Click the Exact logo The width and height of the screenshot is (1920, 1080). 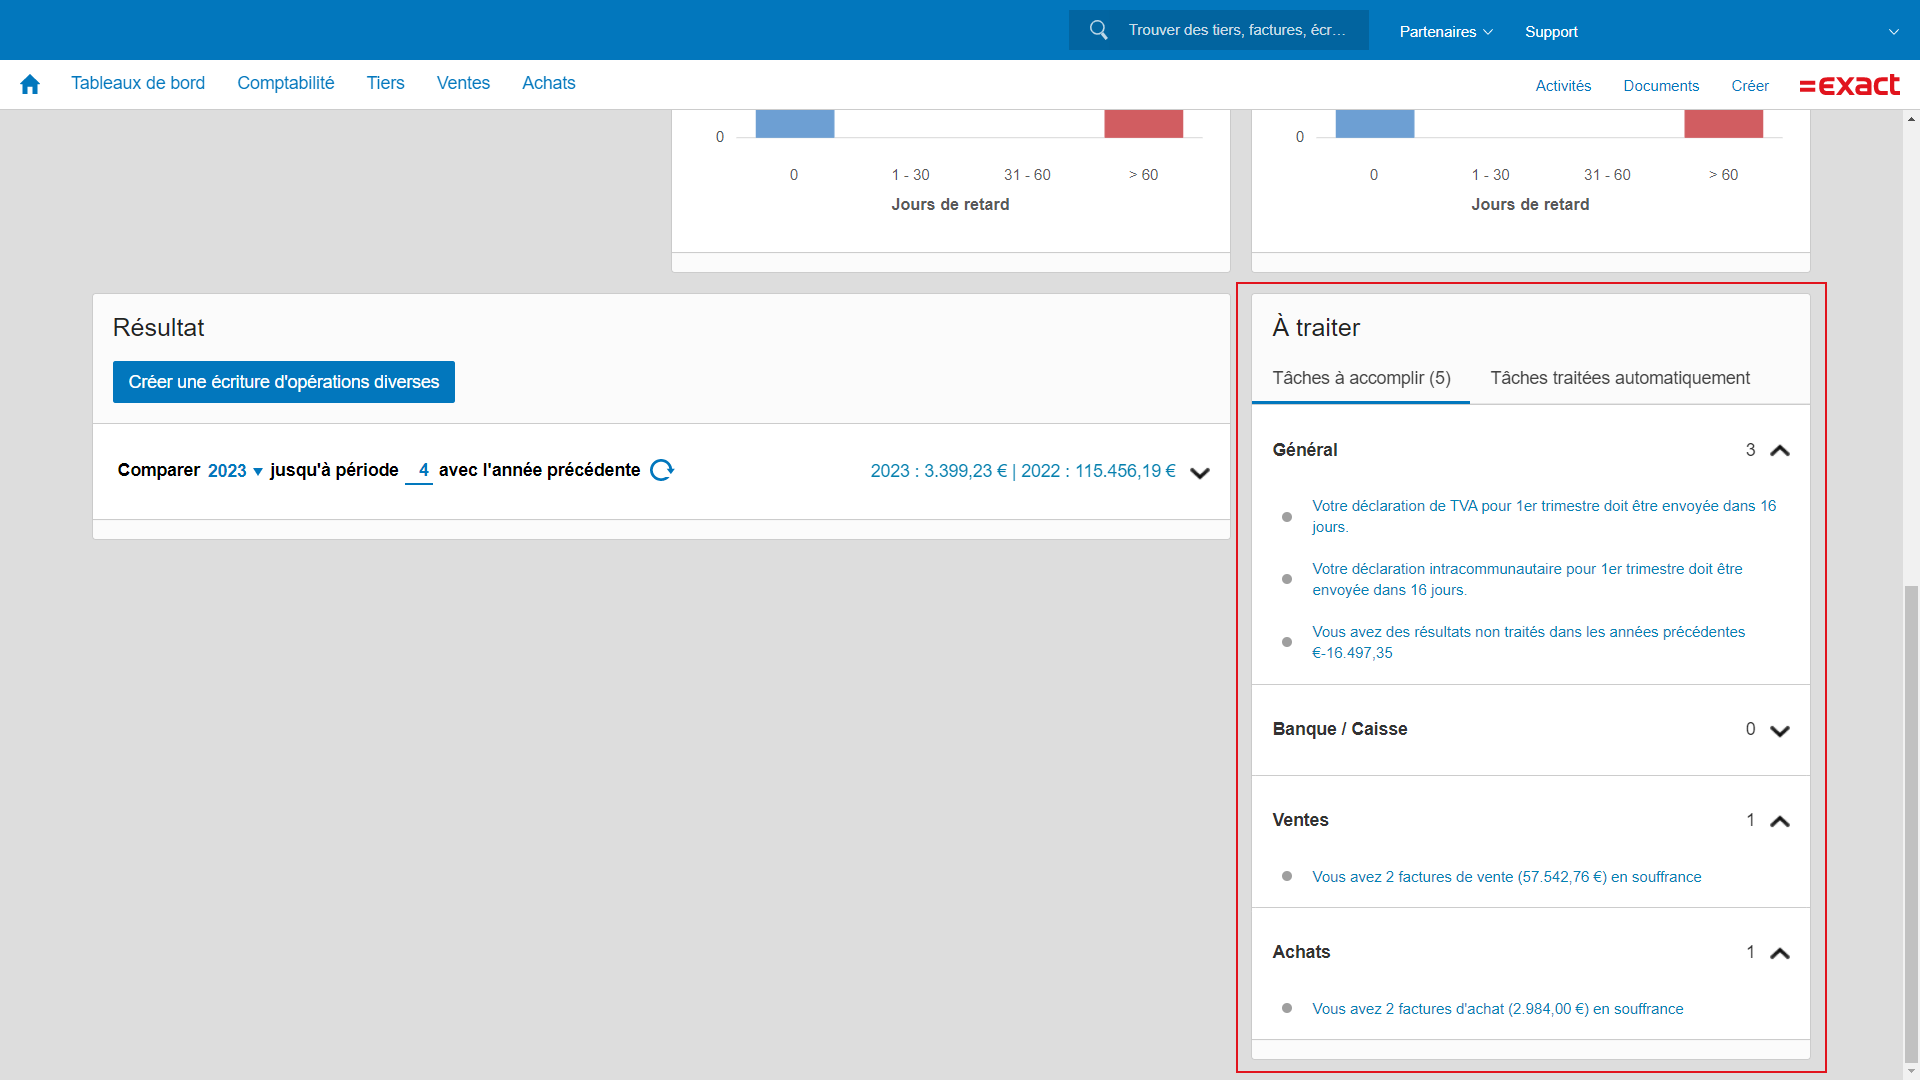coord(1849,85)
